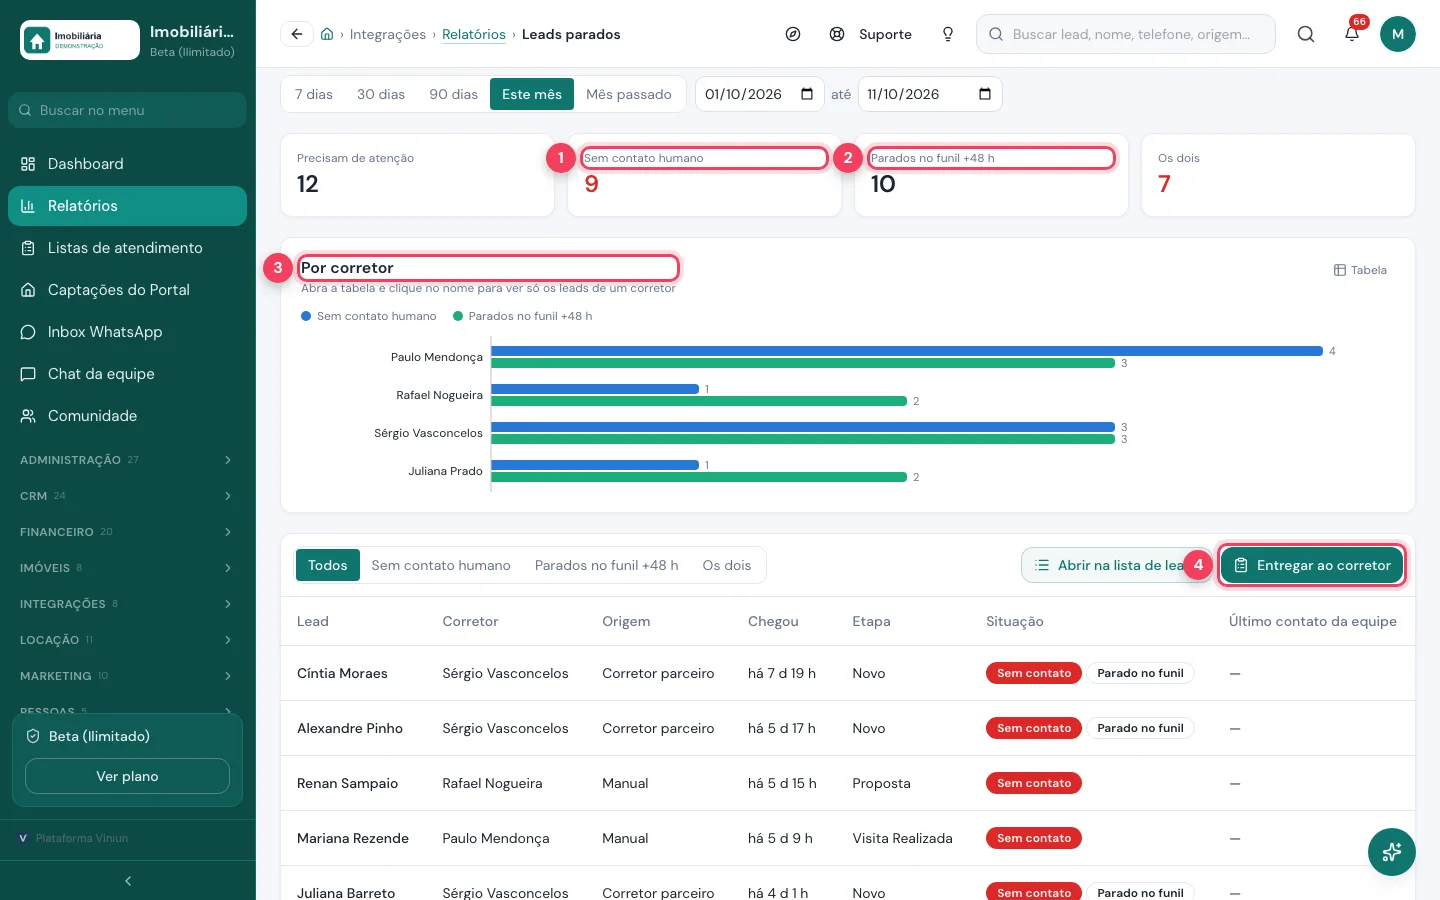The width and height of the screenshot is (1440, 900).
Task: Expand the INTEGRAÇÕES section
Action: 128,604
